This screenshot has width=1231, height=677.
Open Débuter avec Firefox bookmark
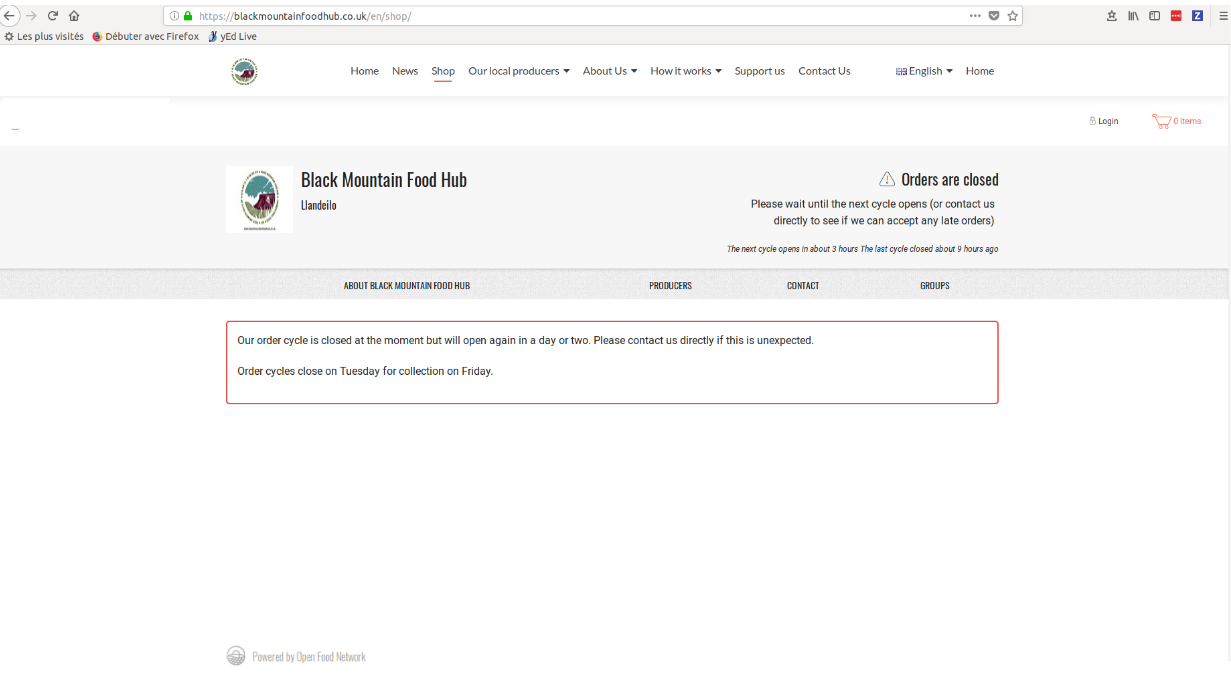coord(146,36)
